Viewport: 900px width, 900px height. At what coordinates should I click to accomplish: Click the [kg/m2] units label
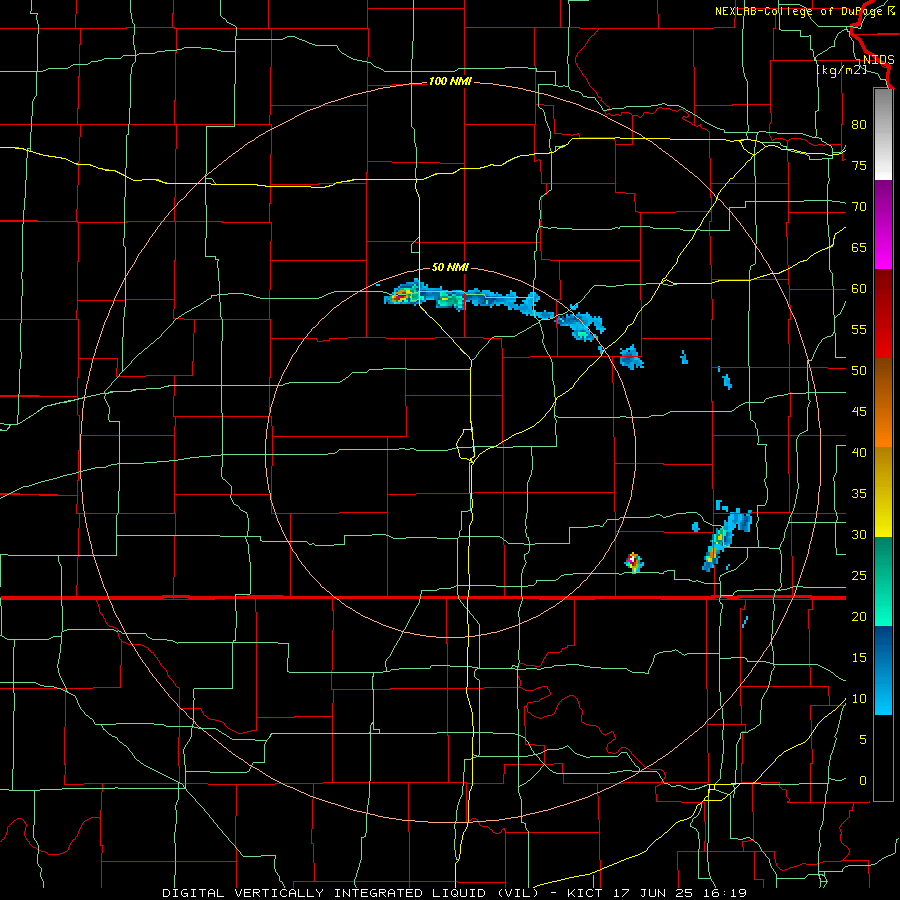841,70
